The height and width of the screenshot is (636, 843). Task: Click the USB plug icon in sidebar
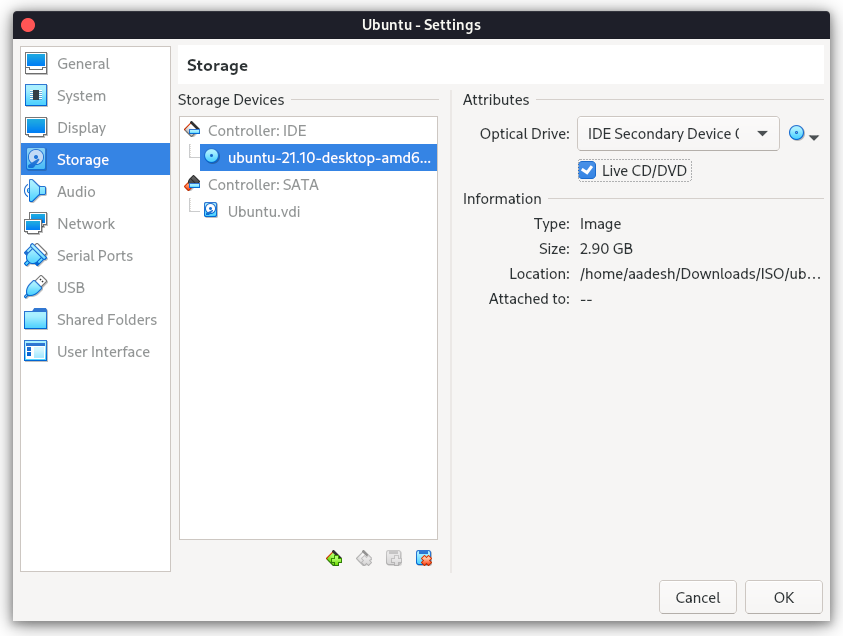[36, 288]
